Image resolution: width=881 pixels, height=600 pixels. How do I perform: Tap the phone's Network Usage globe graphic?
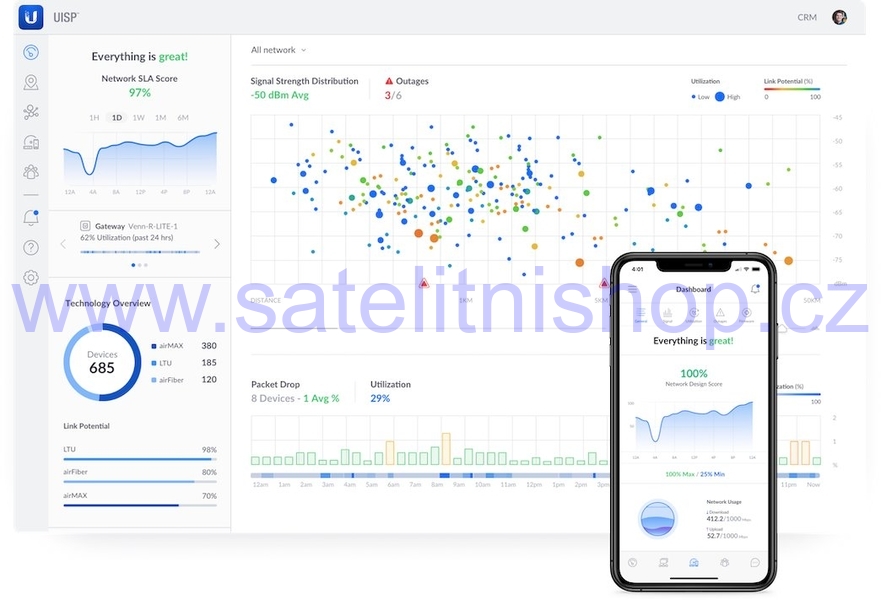(657, 519)
